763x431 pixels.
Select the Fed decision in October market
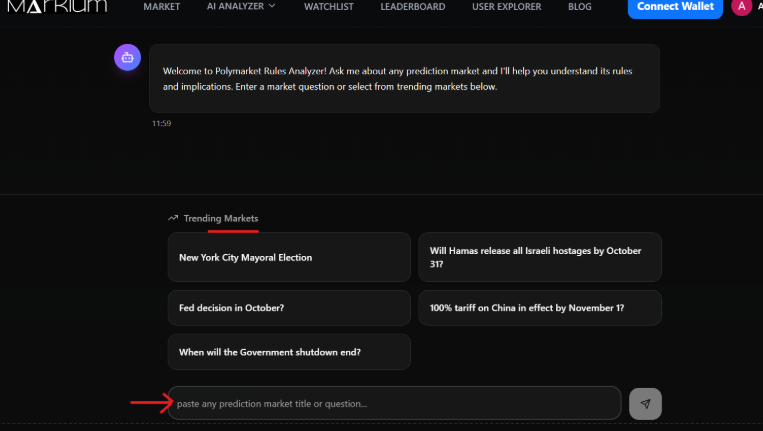(x=289, y=308)
